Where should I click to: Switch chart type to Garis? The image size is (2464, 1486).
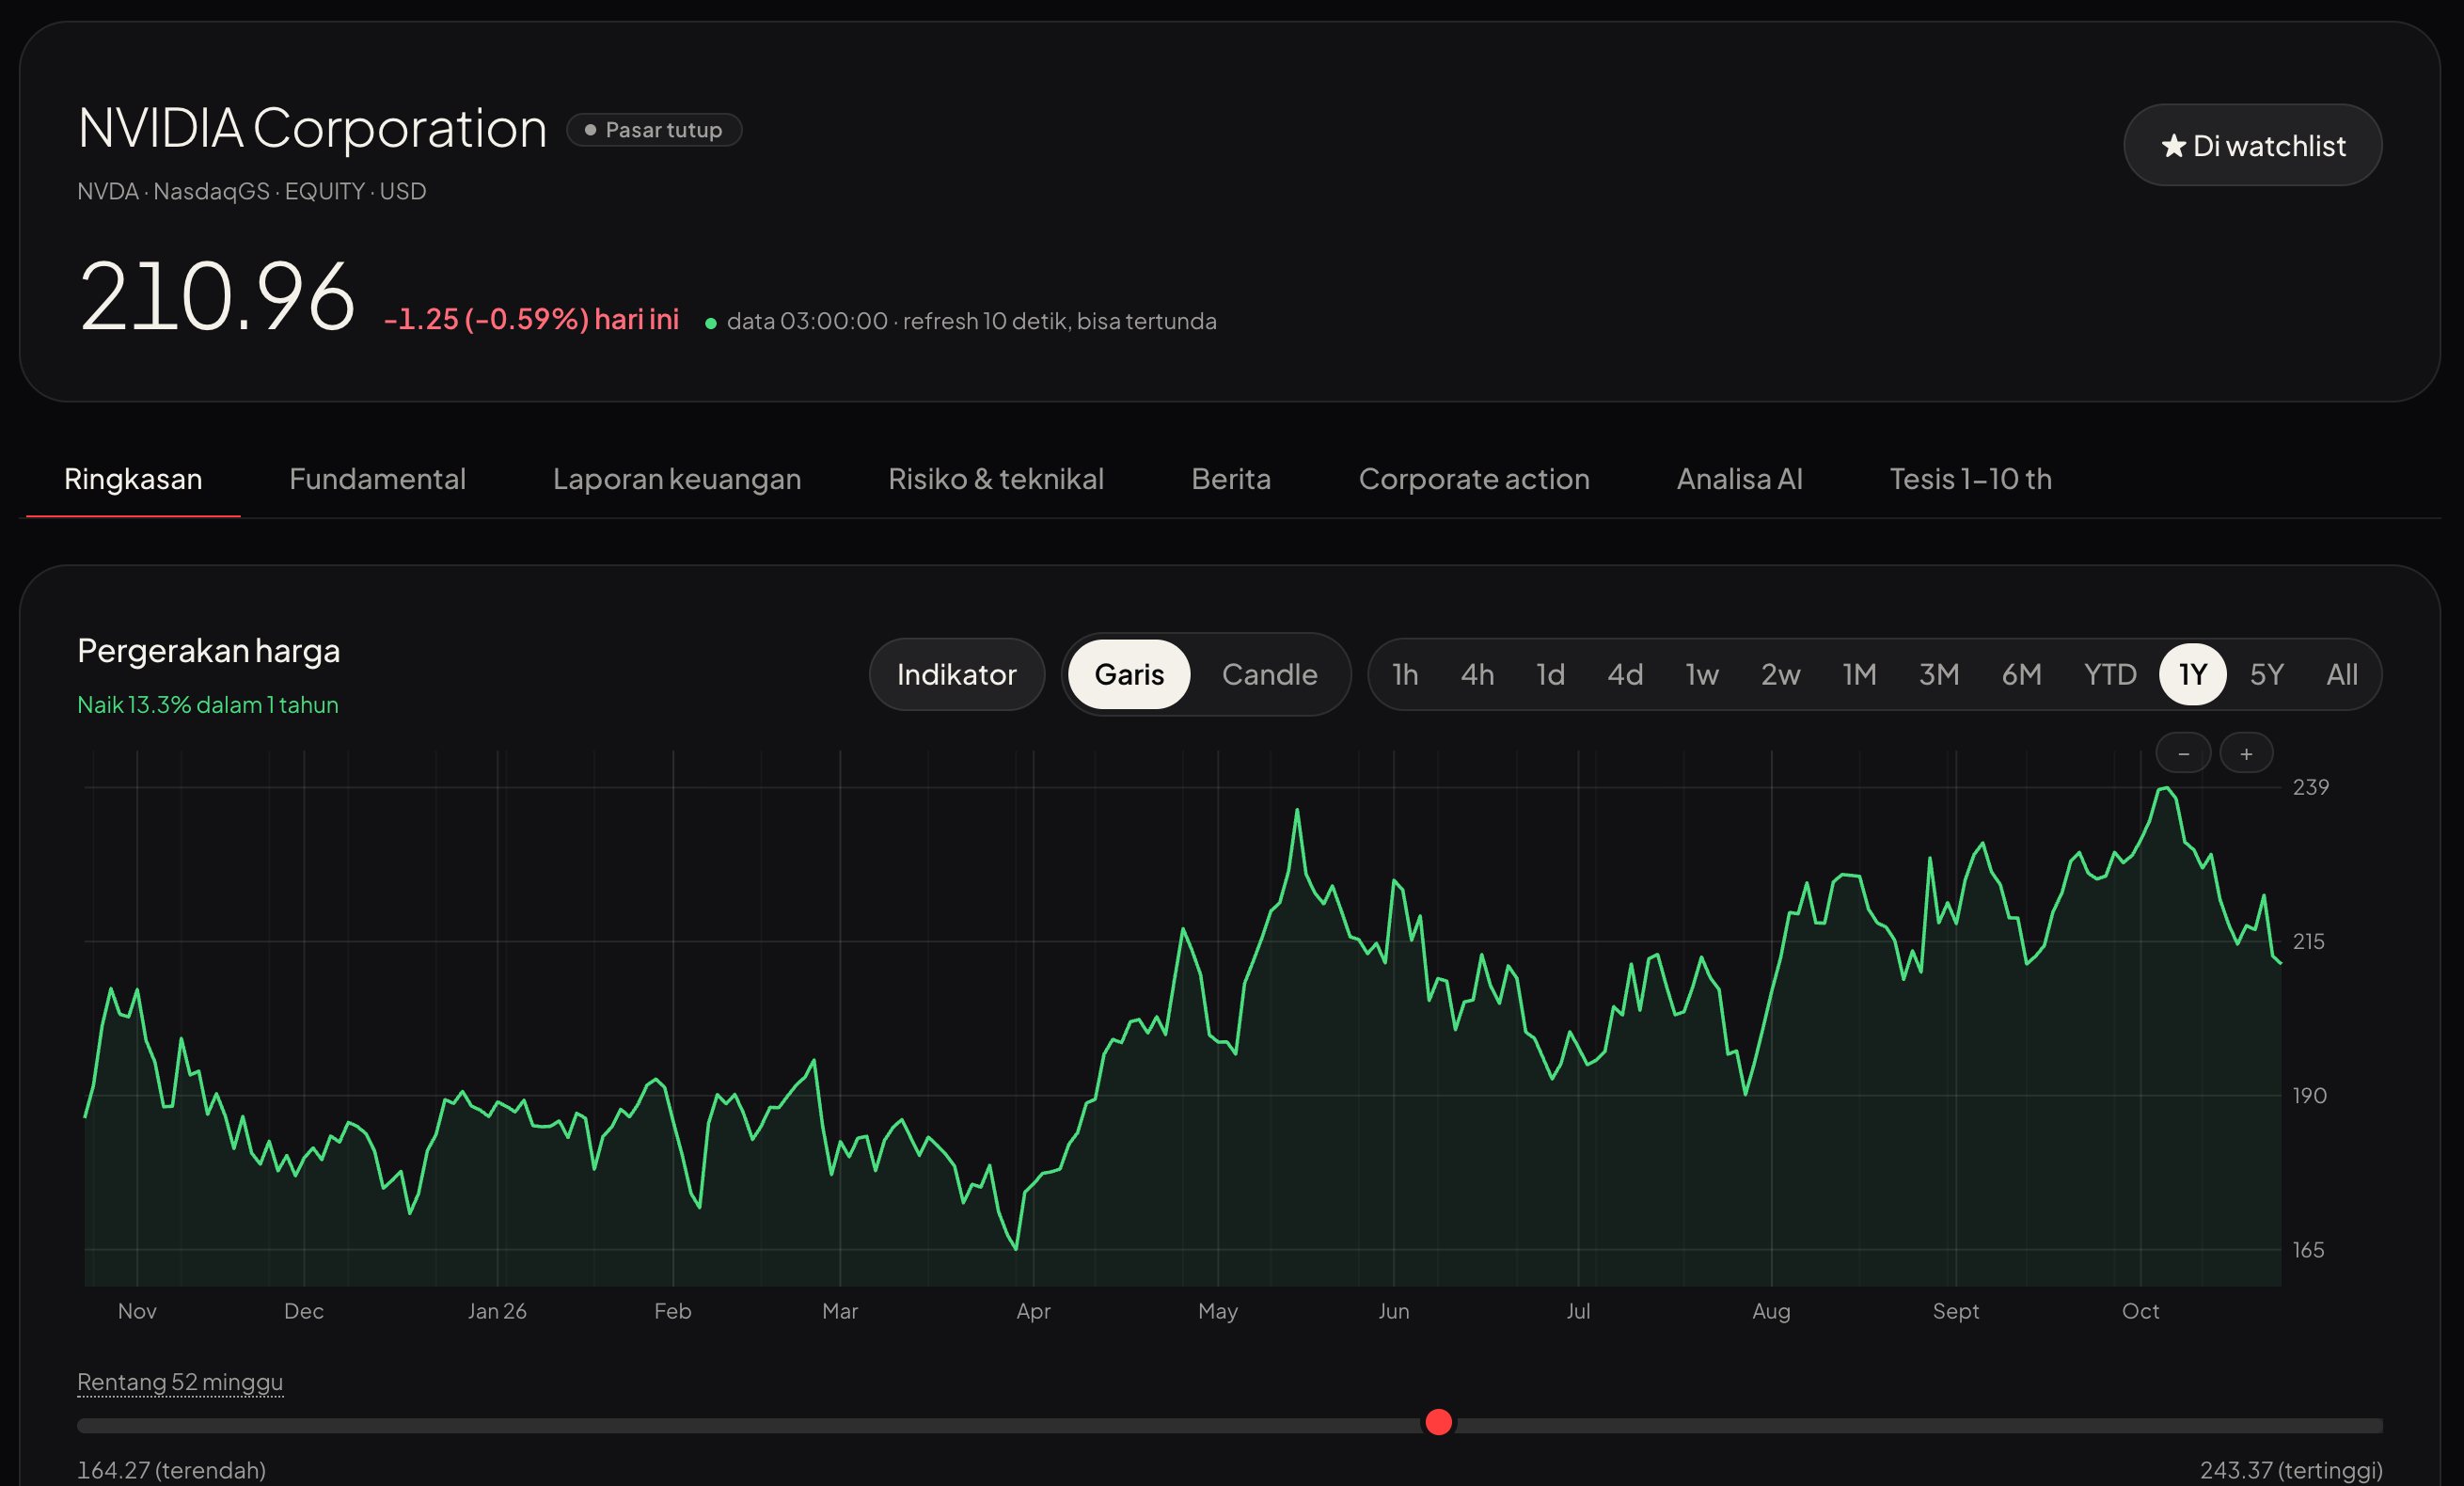(x=1129, y=674)
